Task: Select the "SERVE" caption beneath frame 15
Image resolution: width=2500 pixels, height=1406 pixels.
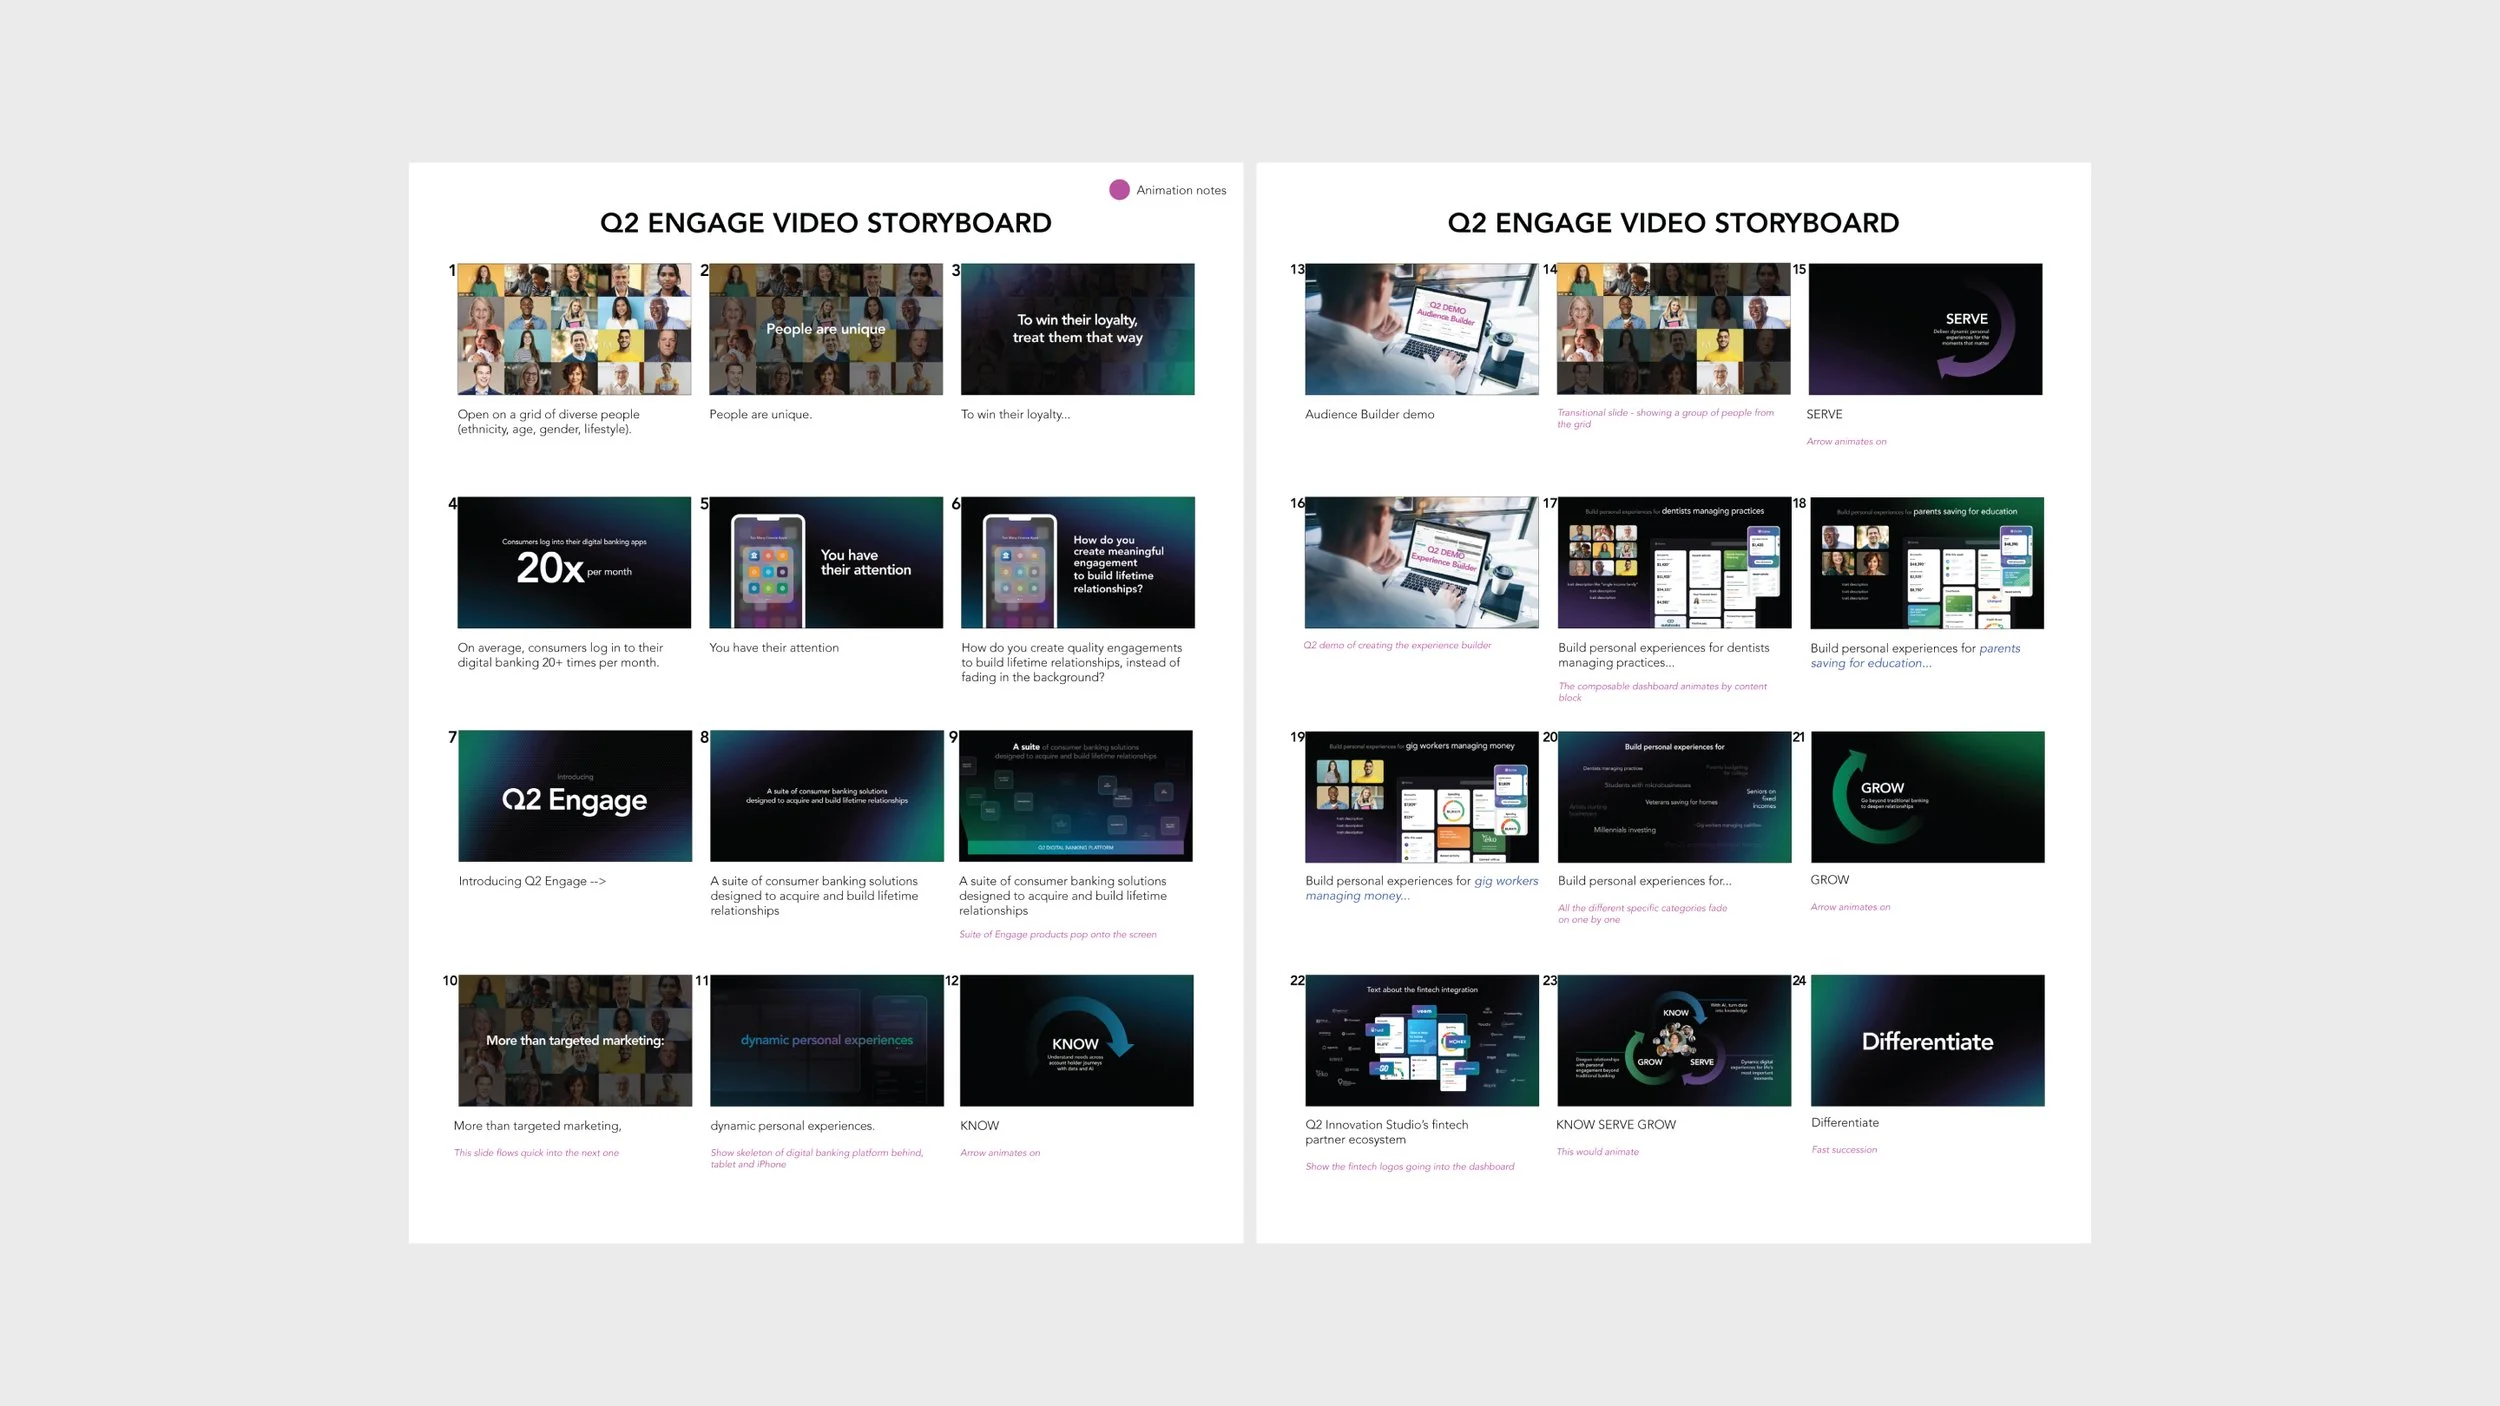Action: (x=1824, y=414)
